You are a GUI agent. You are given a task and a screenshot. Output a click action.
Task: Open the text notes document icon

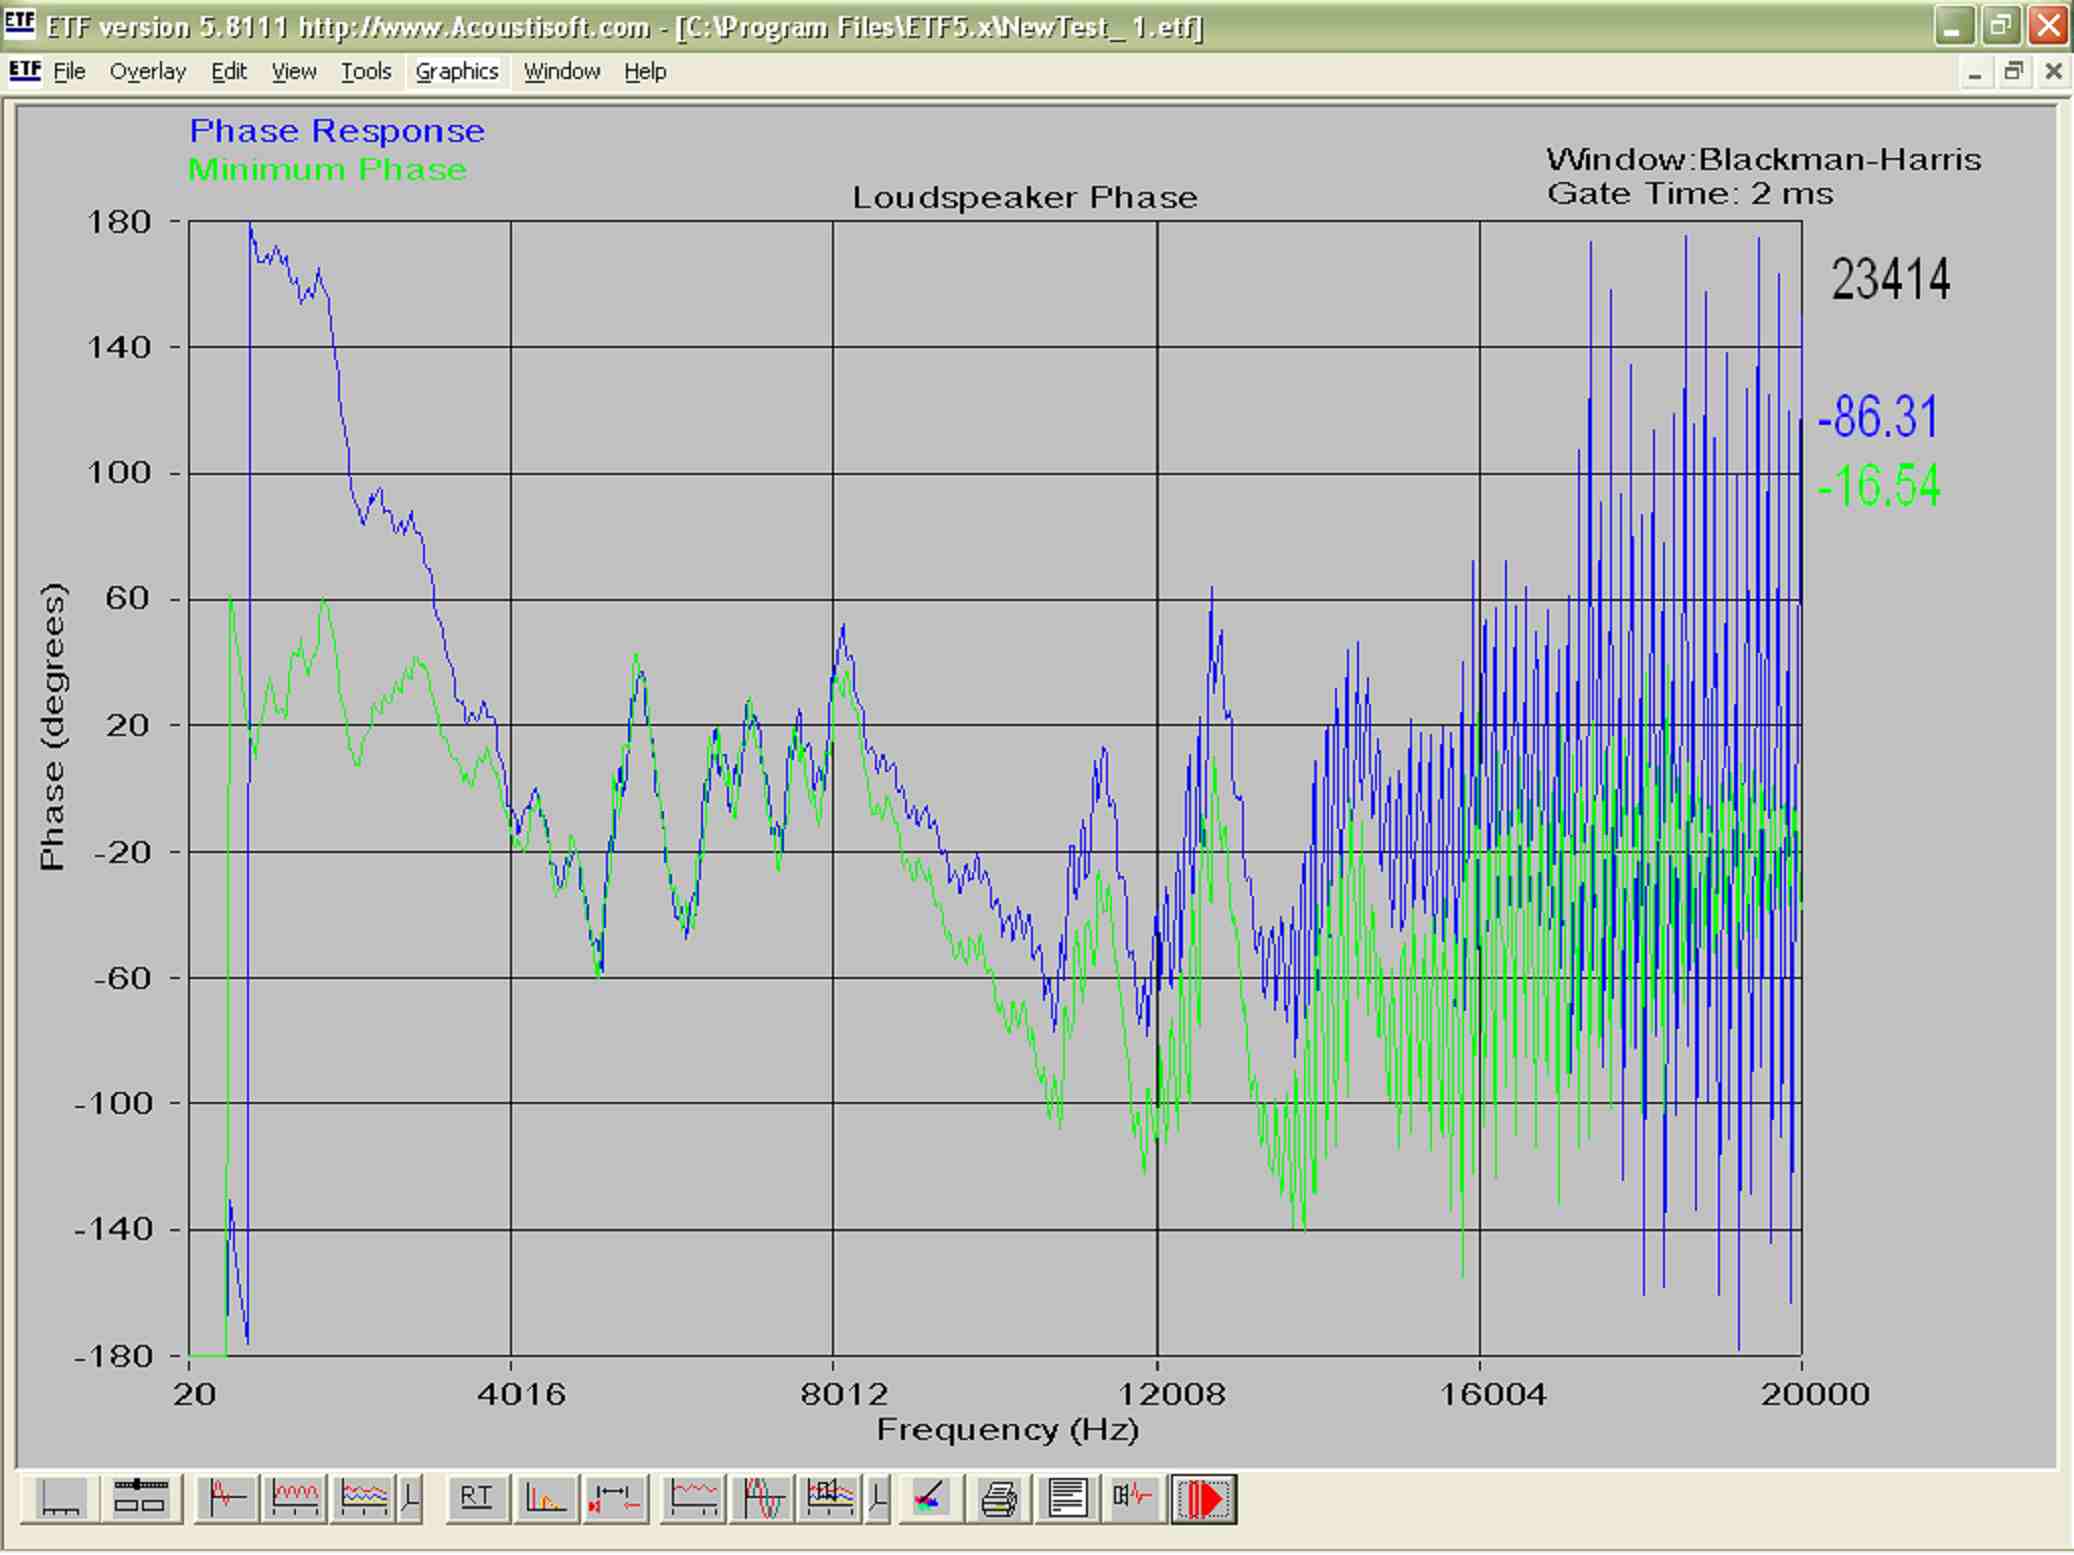pos(1066,1498)
